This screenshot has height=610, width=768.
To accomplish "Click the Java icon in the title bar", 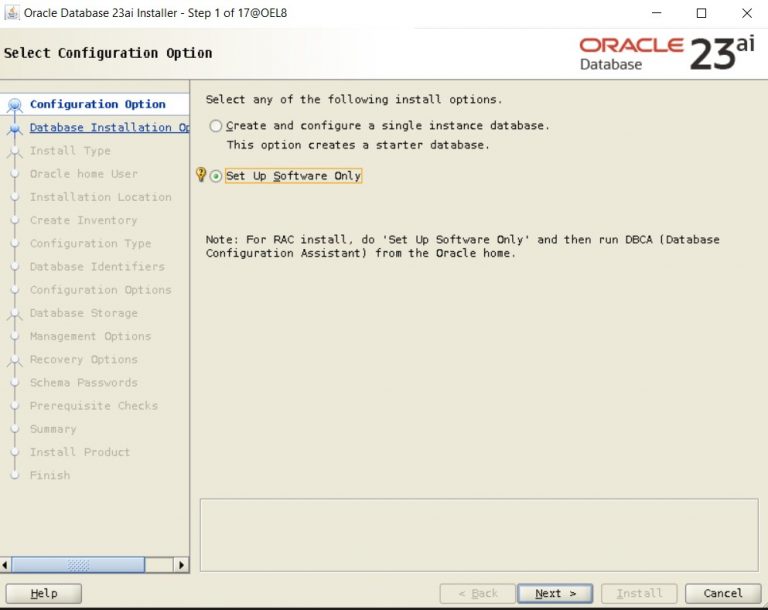I will click(12, 13).
